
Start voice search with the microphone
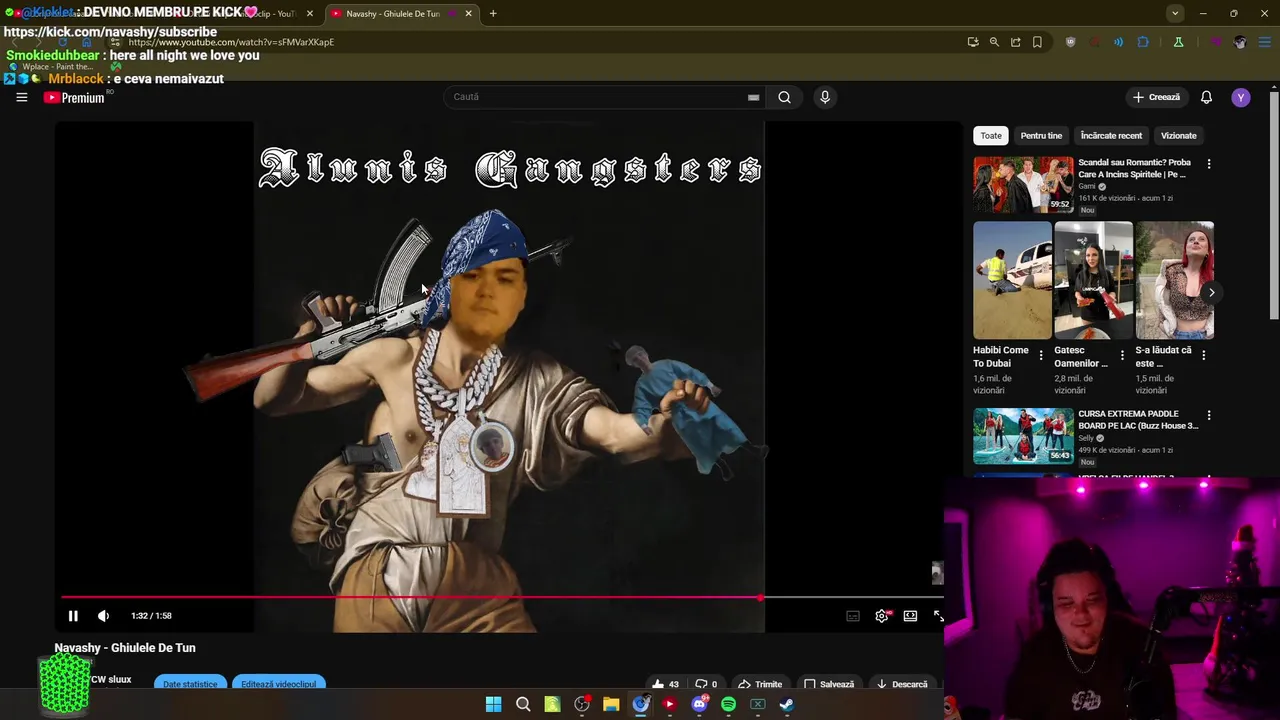click(x=825, y=97)
